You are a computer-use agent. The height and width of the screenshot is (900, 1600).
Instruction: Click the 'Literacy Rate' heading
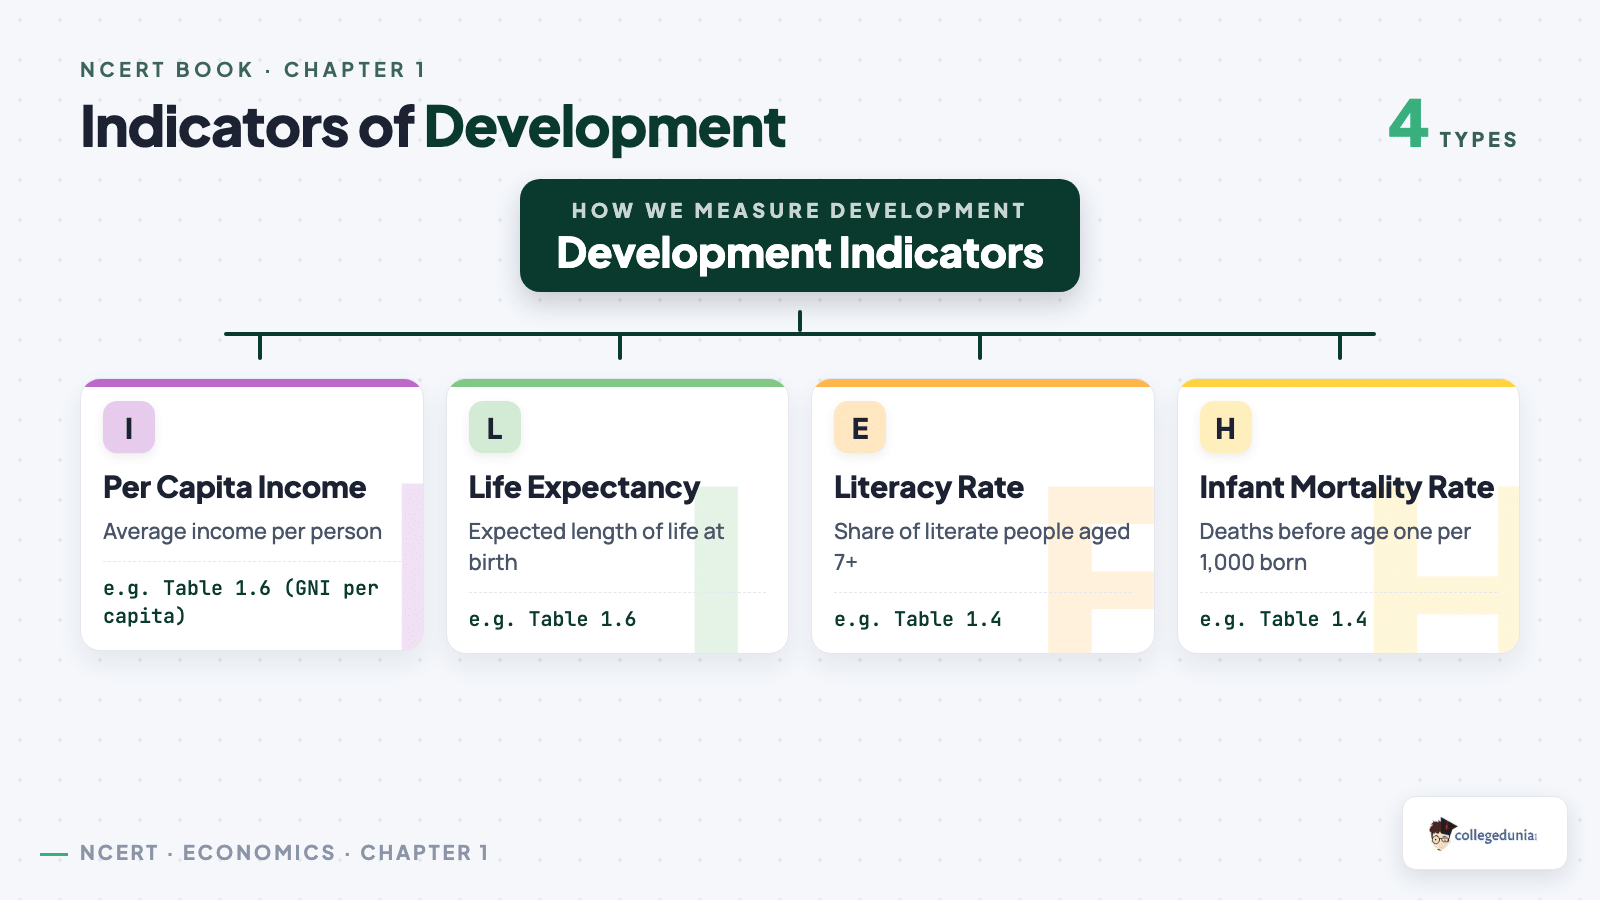pos(929,488)
